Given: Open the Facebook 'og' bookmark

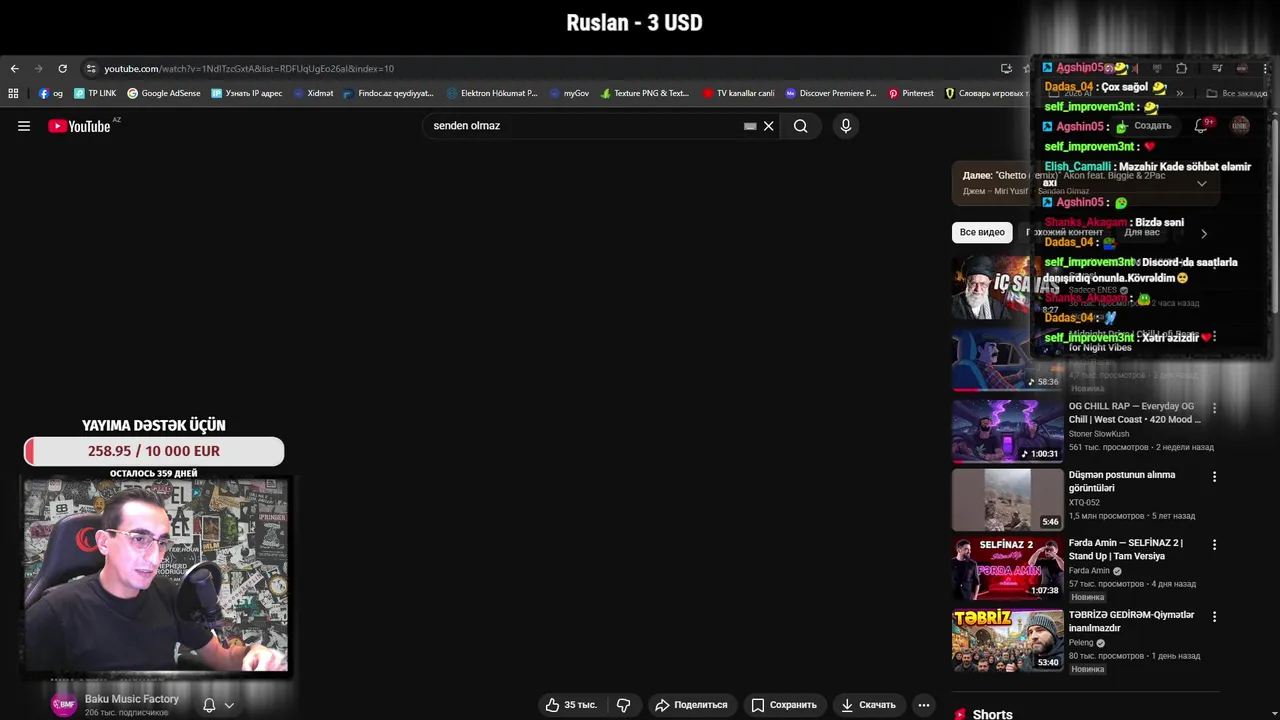Looking at the screenshot, I should coord(51,93).
